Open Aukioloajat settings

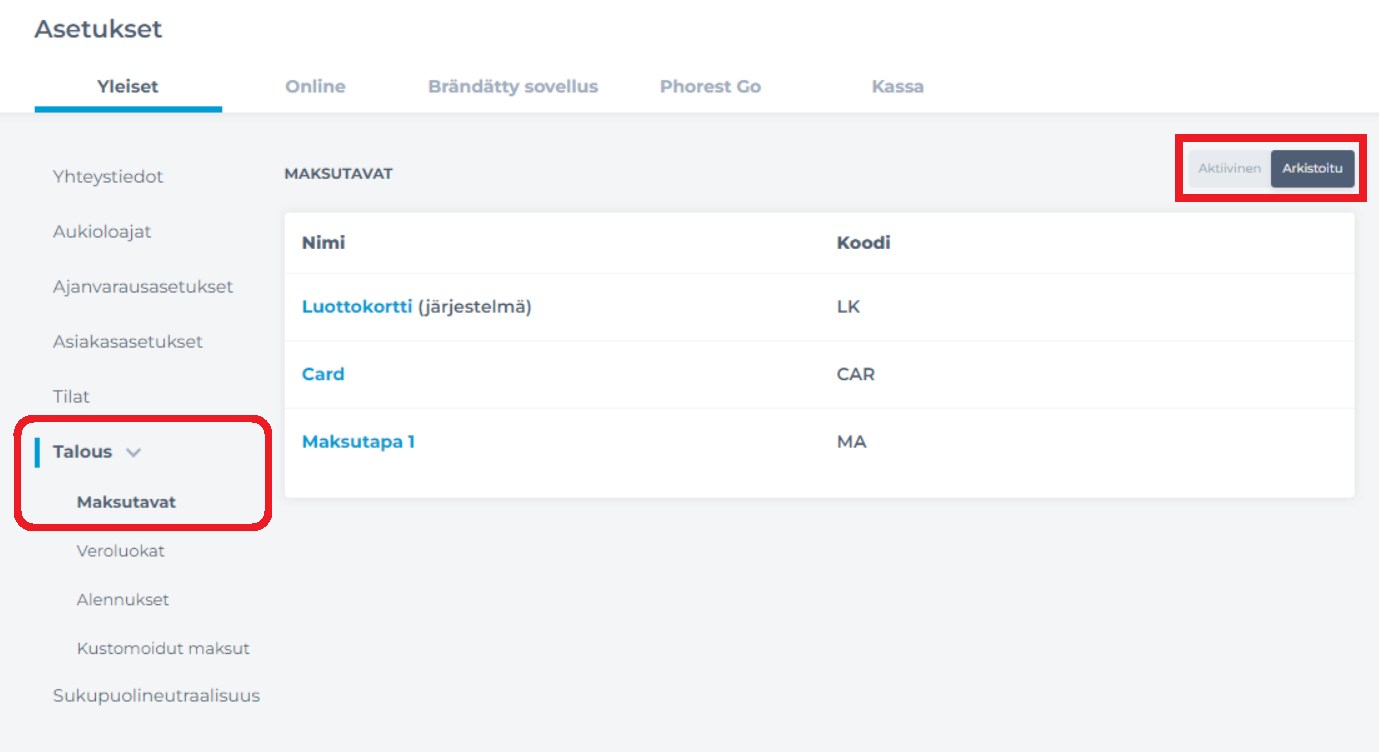click(102, 232)
